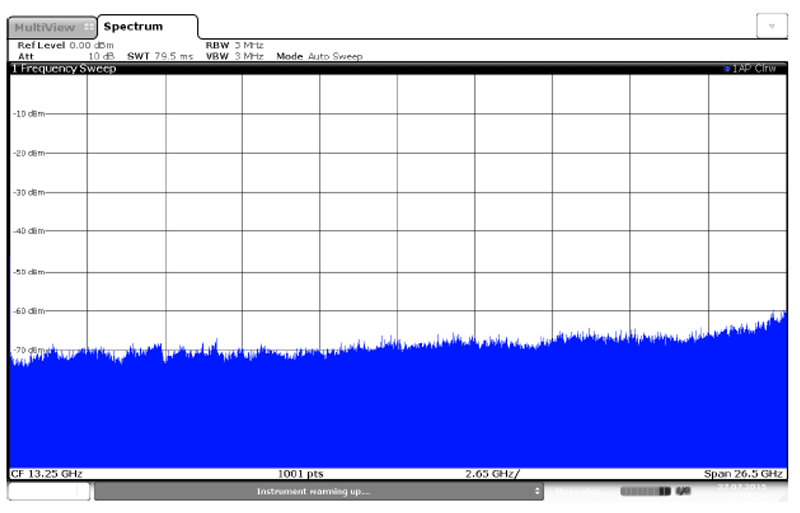The image size is (800, 513).
Task: Open the Mode Auto Sweep setting
Action: 319,56
